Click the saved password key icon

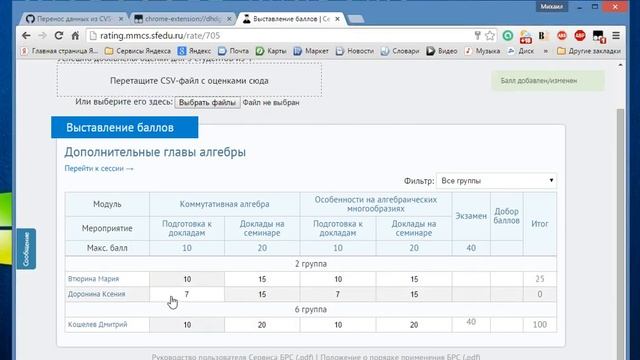coord(477,36)
